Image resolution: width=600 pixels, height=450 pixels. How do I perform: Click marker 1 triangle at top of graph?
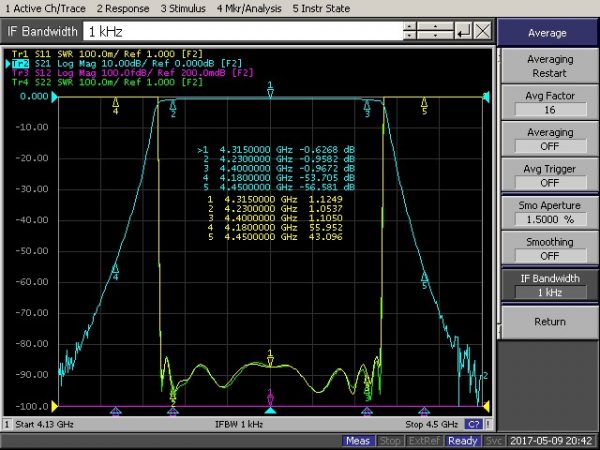click(271, 93)
